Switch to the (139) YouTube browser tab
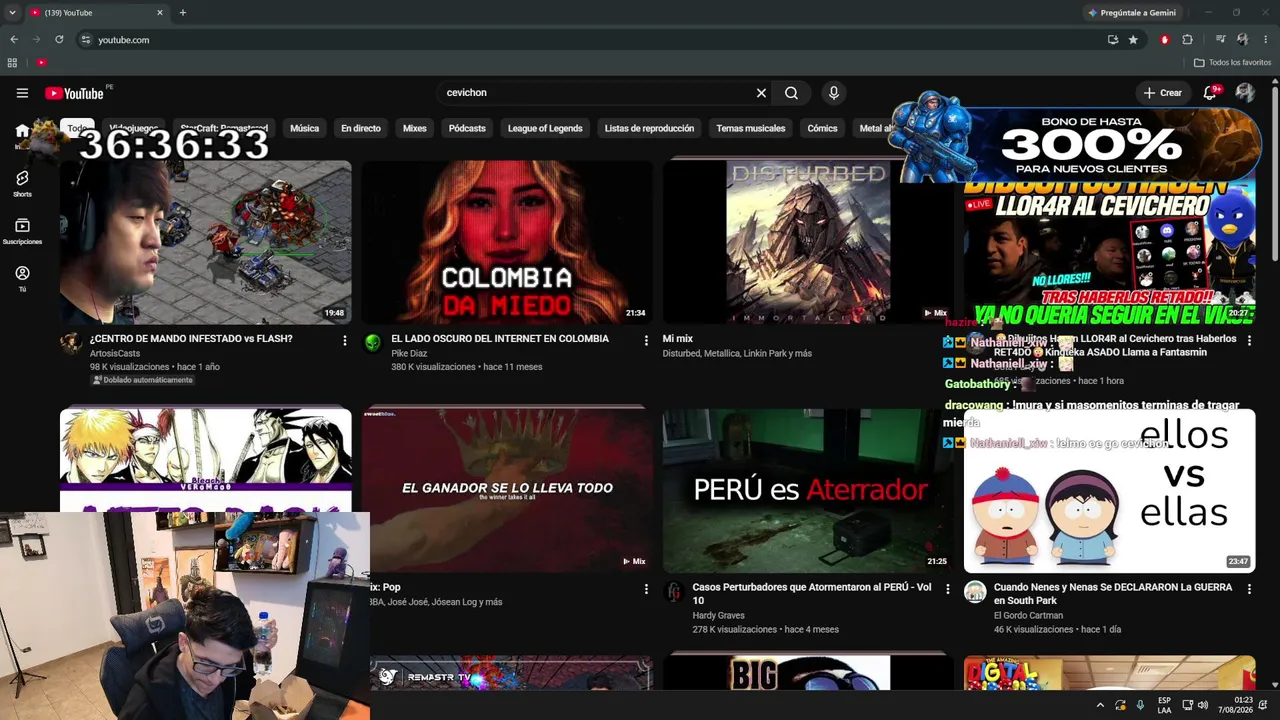 (x=95, y=13)
